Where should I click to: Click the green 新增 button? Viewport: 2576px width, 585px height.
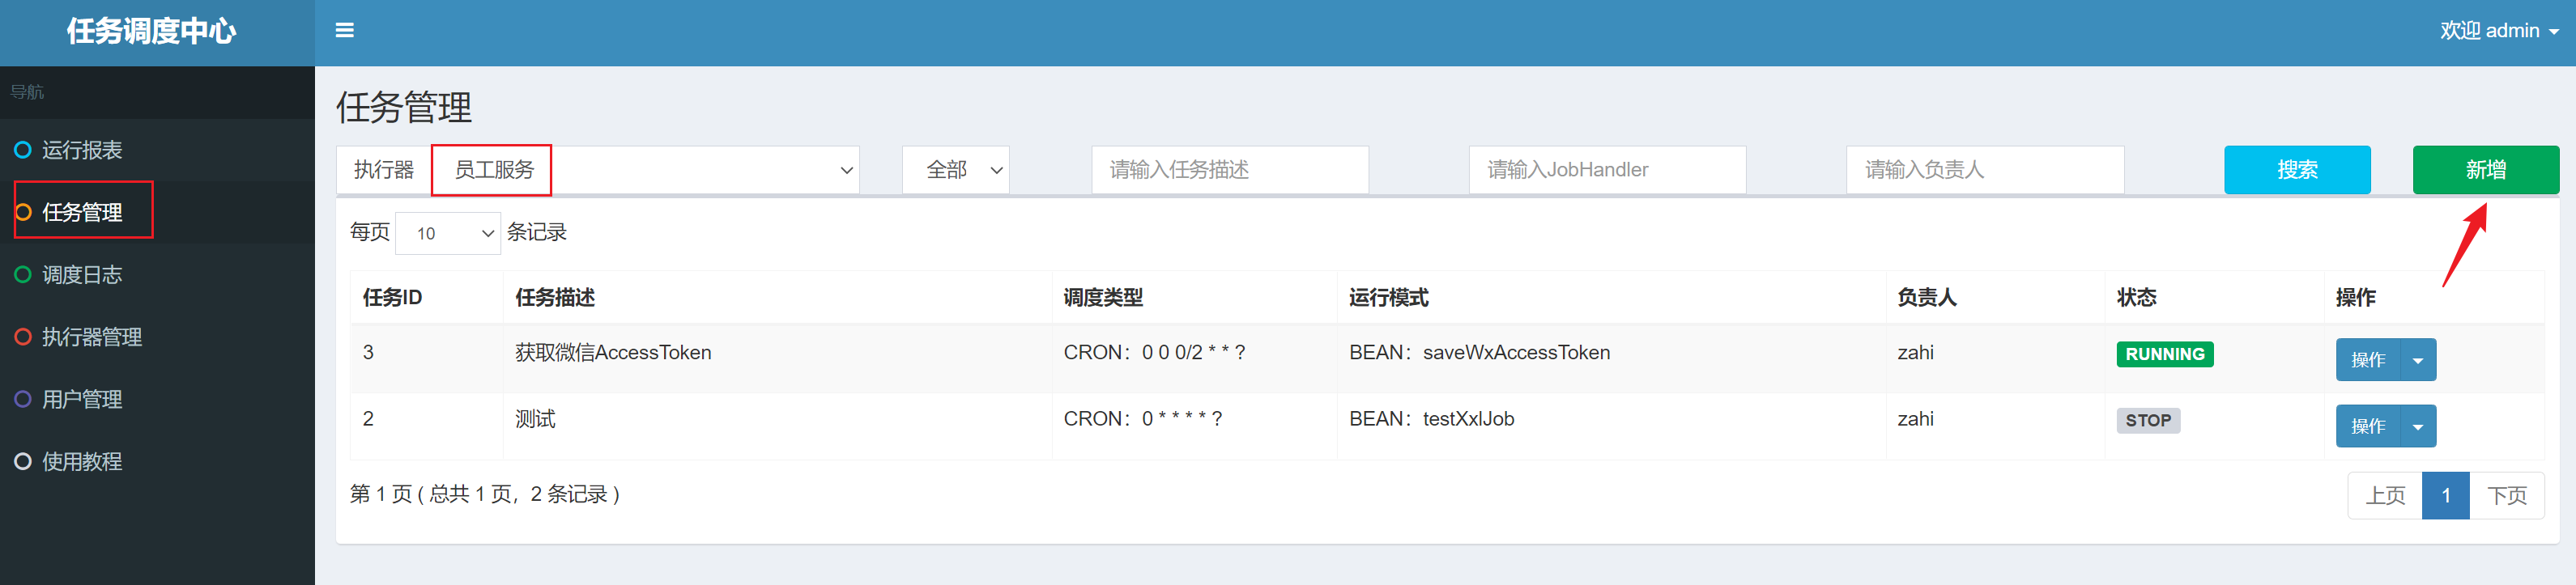(2485, 170)
